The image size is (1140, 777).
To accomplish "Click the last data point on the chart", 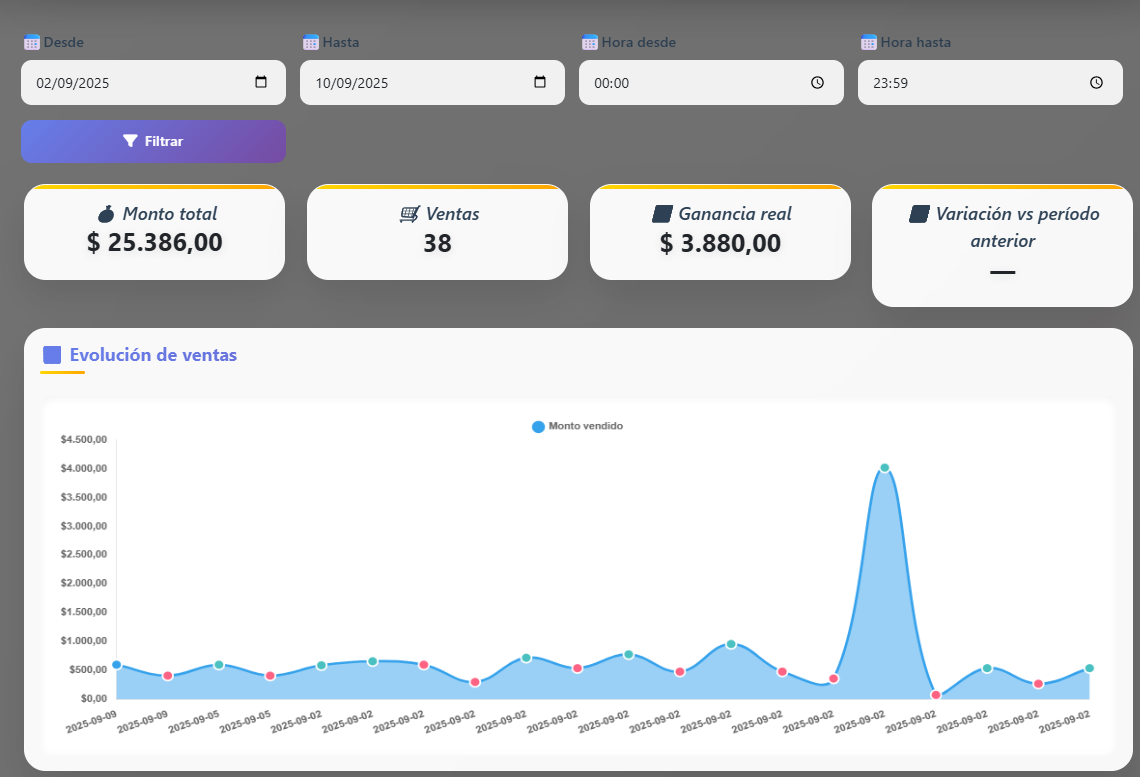I will (x=1089, y=668).
